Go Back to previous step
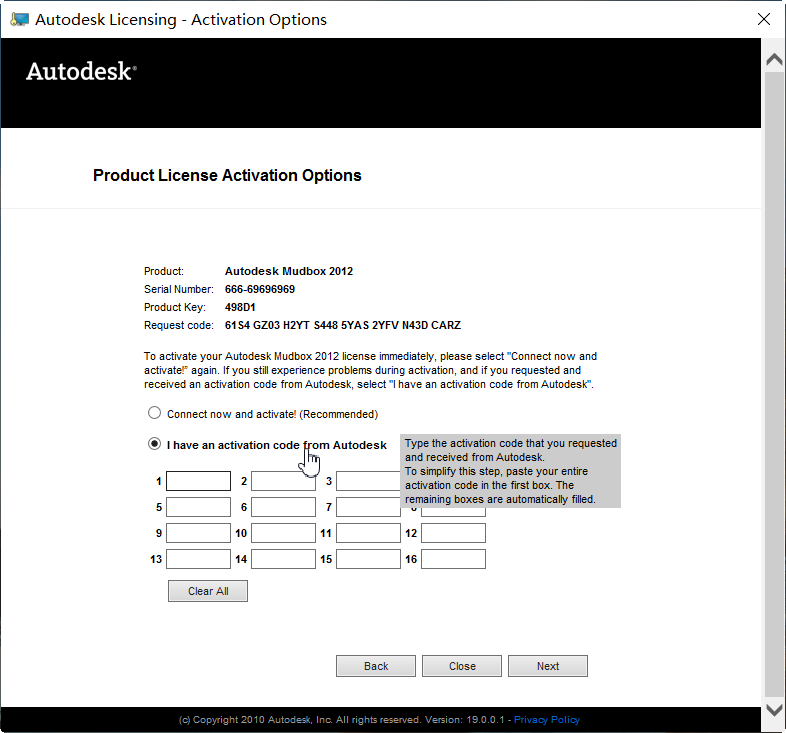 (x=376, y=666)
